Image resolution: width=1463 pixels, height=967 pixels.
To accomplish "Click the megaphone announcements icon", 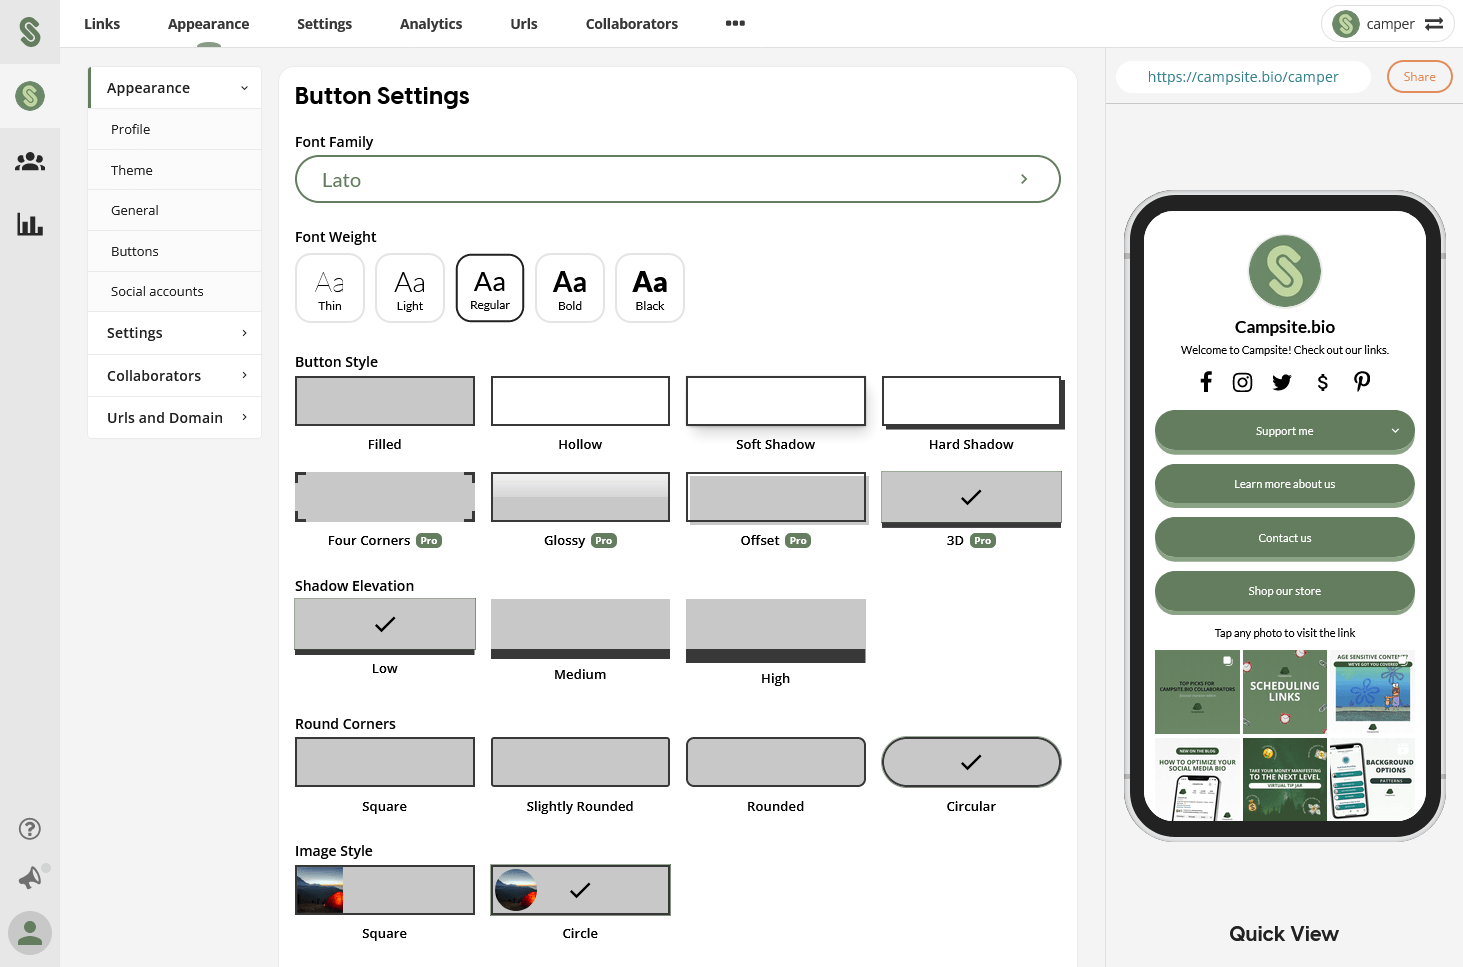I will click(x=30, y=877).
